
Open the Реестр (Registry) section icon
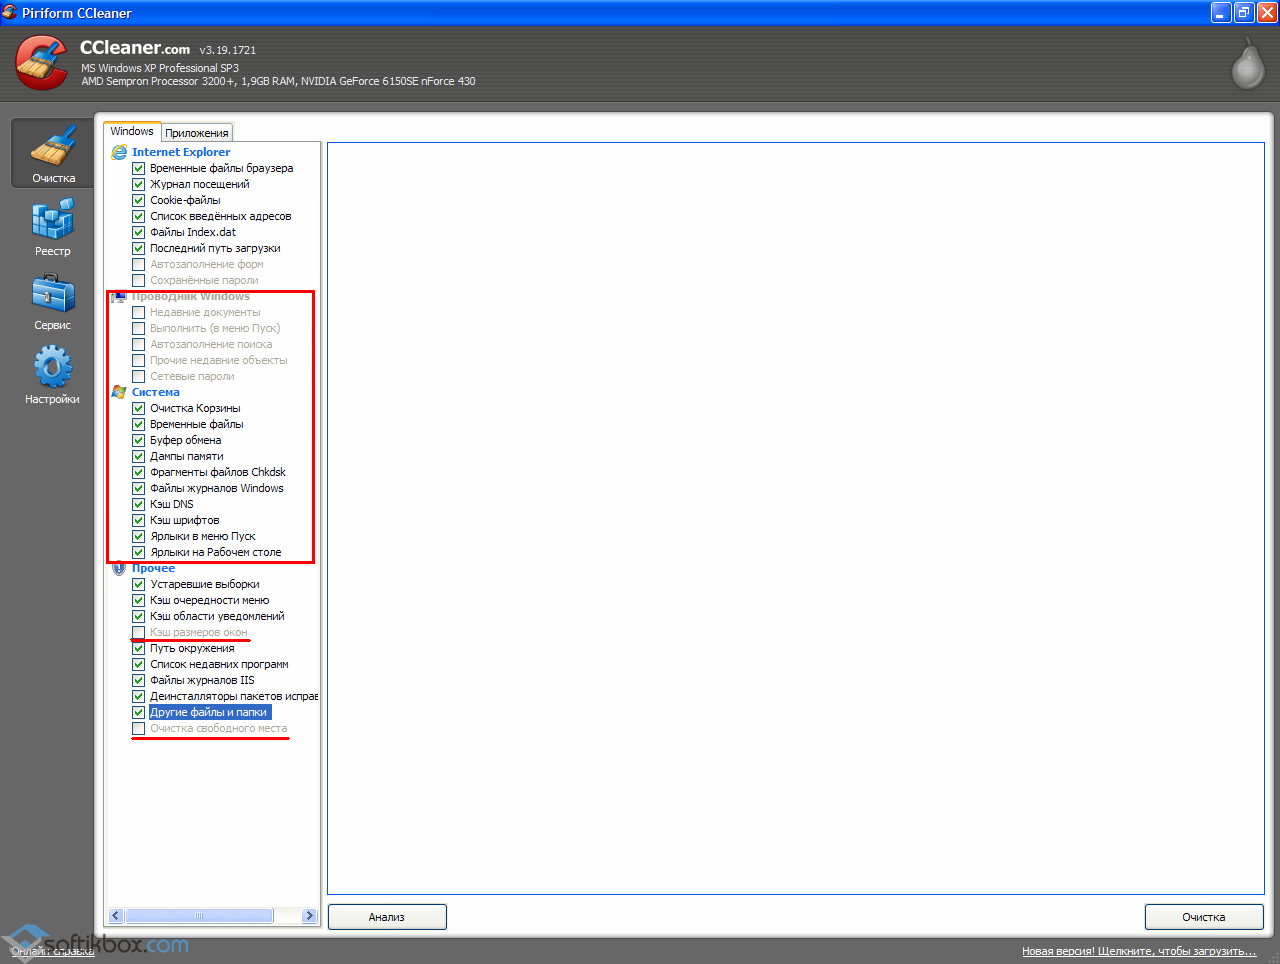[53, 220]
